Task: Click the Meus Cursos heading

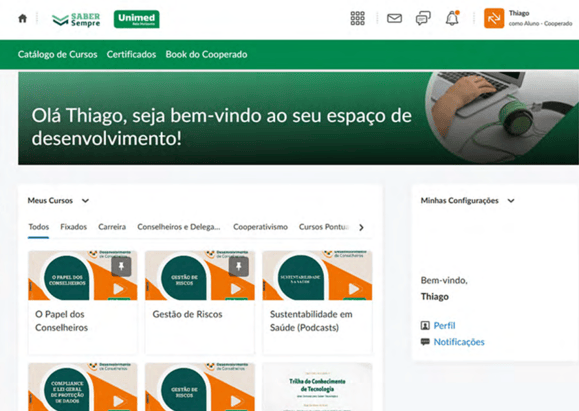Action: [x=50, y=201]
